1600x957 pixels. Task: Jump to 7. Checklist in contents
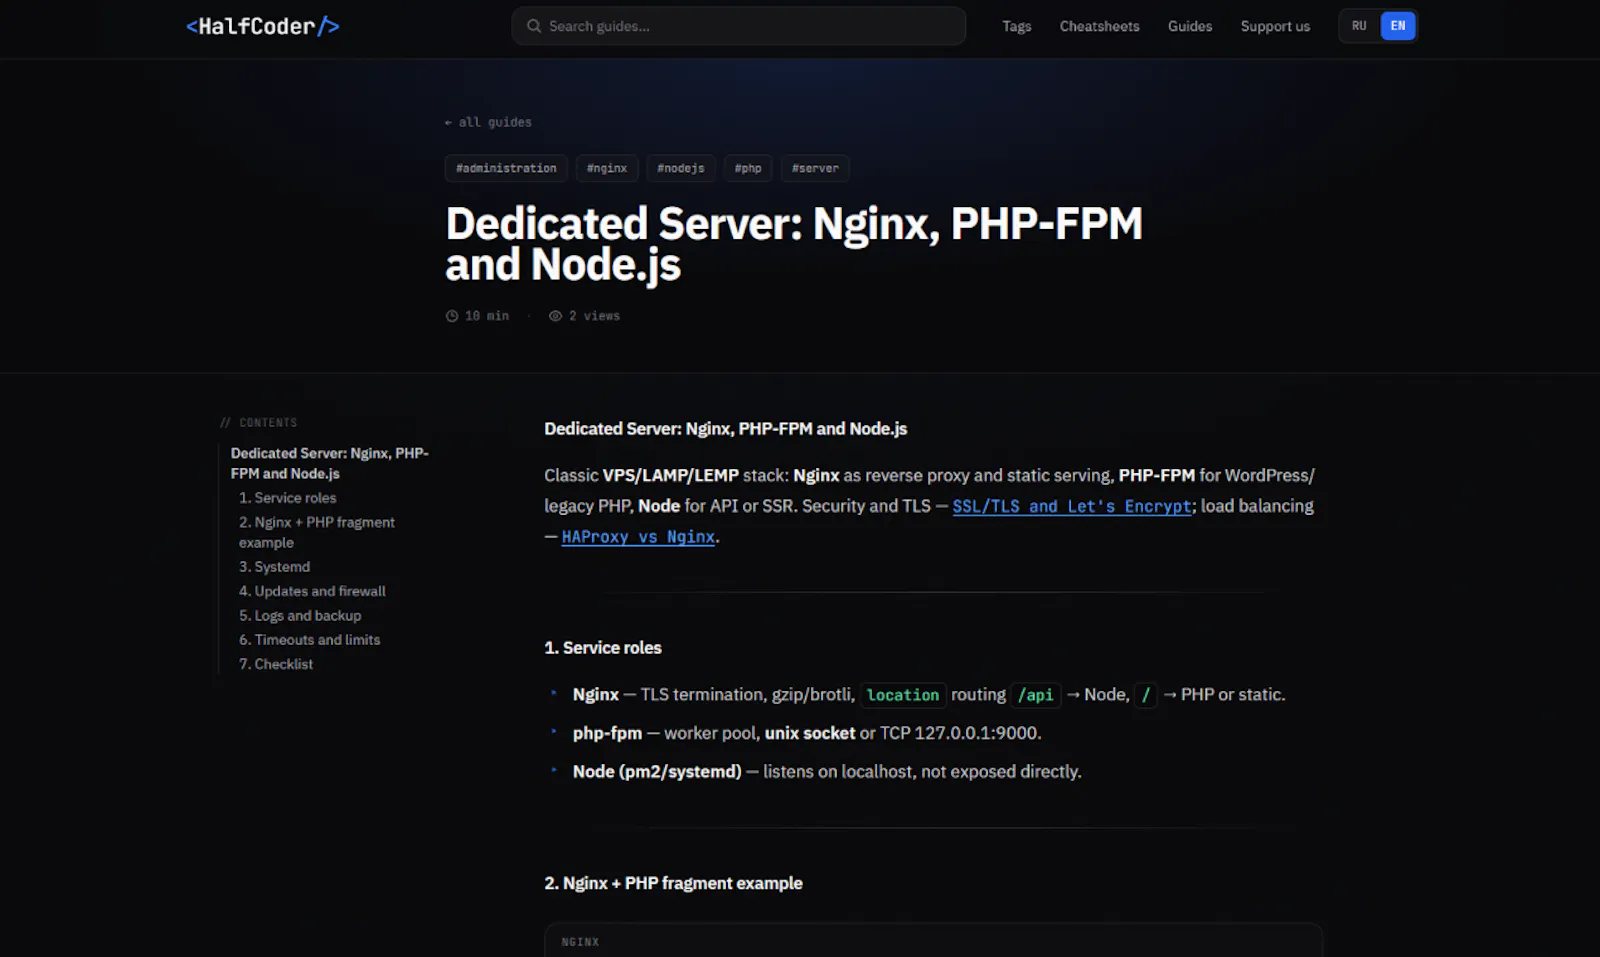276,664
